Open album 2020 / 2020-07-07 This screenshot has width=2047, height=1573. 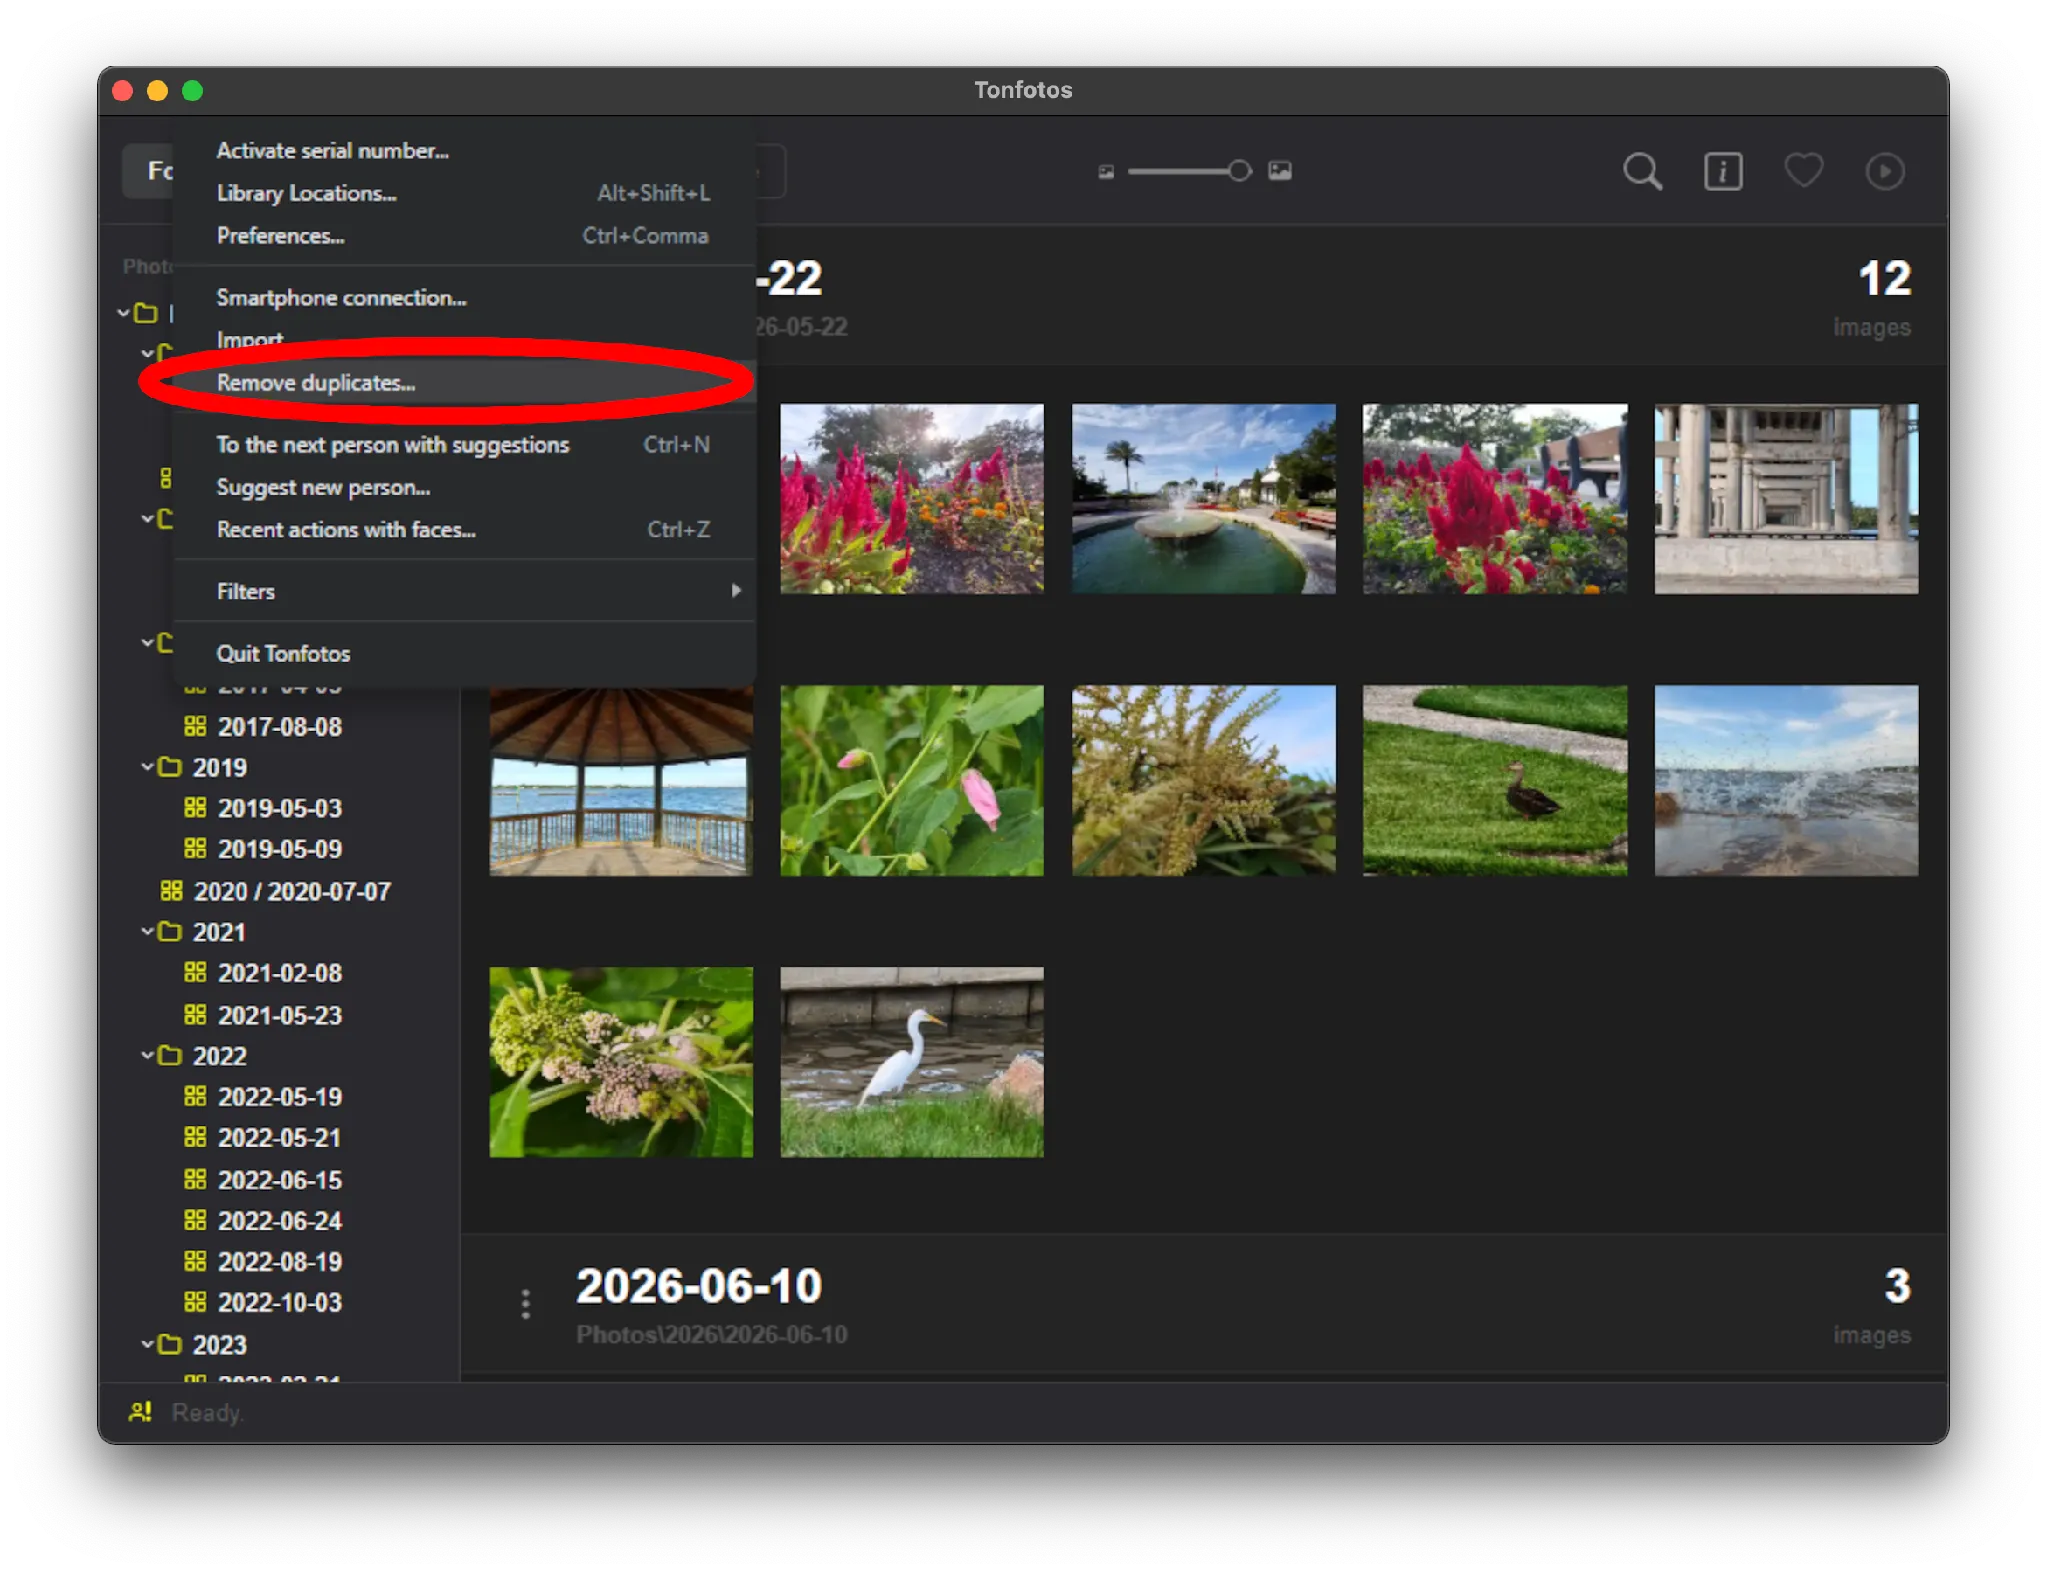click(x=292, y=891)
